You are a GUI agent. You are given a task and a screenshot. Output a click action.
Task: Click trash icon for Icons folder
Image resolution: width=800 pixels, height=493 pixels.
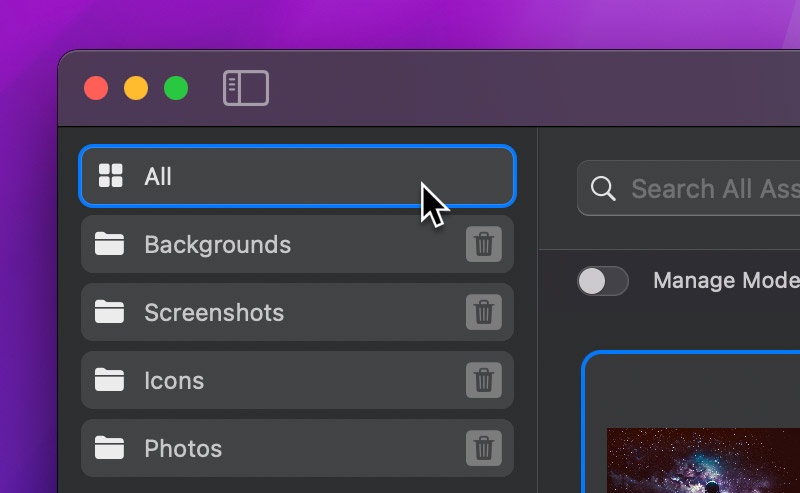pos(484,380)
